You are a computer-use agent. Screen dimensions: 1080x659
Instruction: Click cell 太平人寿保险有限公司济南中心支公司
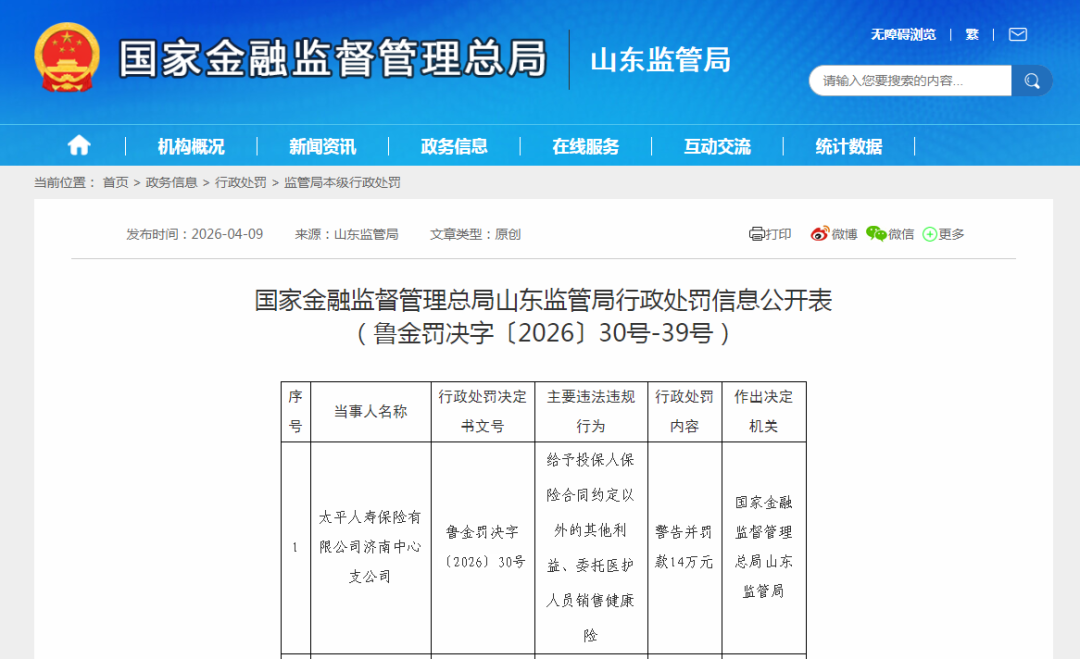[371, 547]
